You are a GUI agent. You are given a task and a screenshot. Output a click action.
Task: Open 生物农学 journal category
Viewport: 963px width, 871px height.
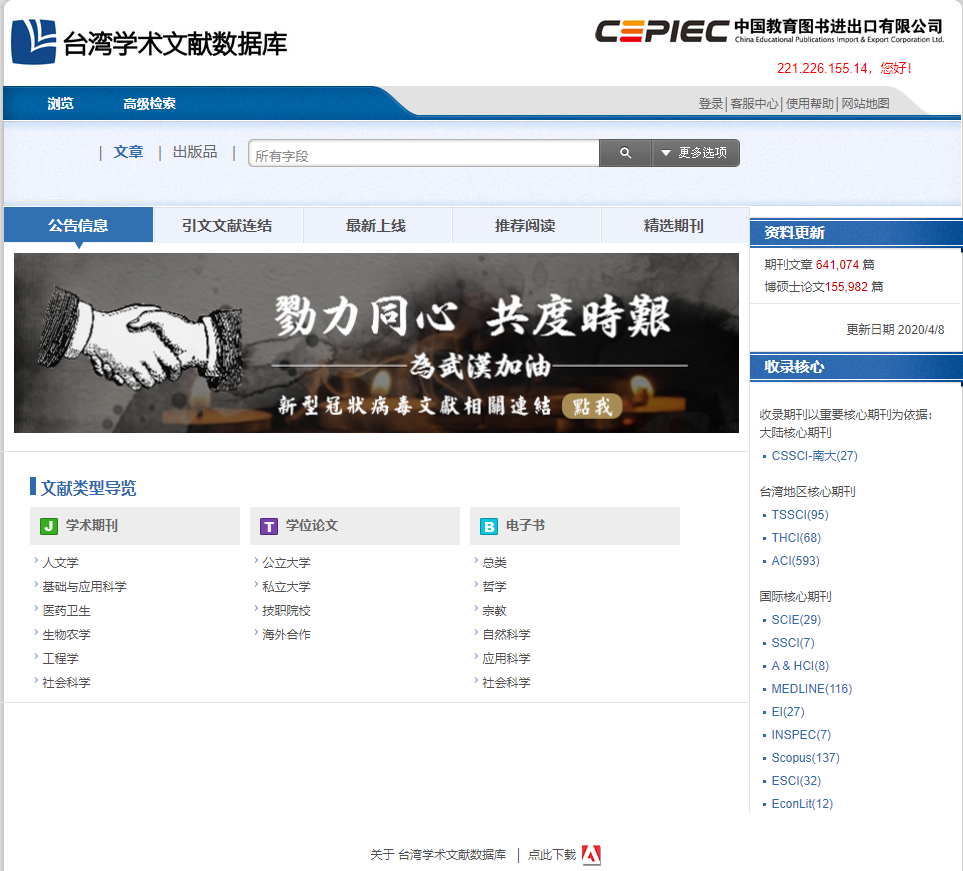tap(66, 635)
